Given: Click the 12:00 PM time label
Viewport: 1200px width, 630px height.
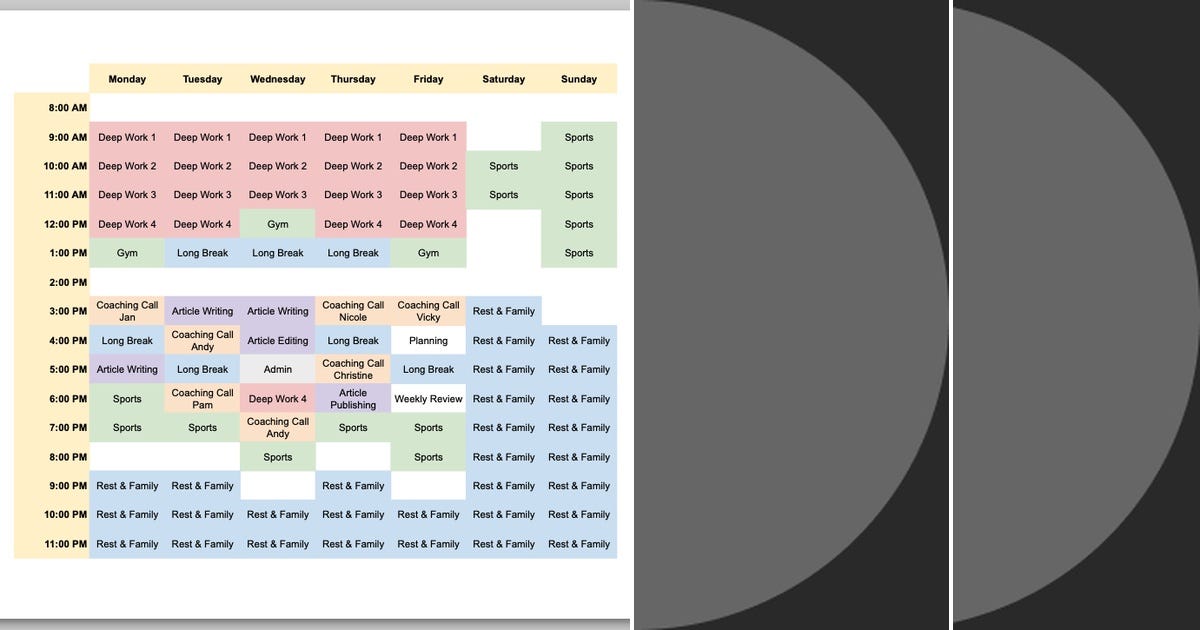Looking at the screenshot, I should pyautogui.click(x=67, y=224).
